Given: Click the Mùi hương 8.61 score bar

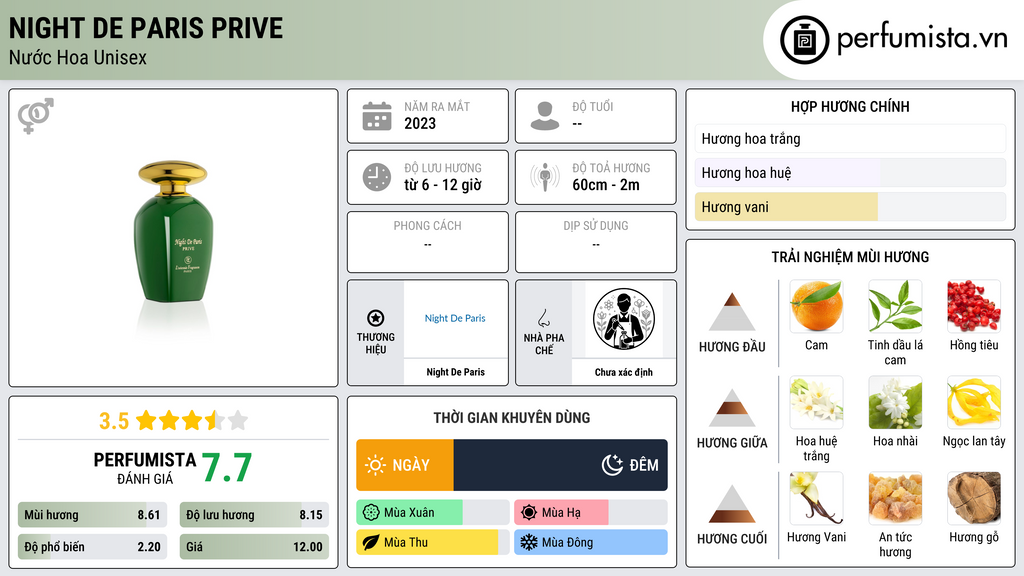Looking at the screenshot, I should [92, 515].
